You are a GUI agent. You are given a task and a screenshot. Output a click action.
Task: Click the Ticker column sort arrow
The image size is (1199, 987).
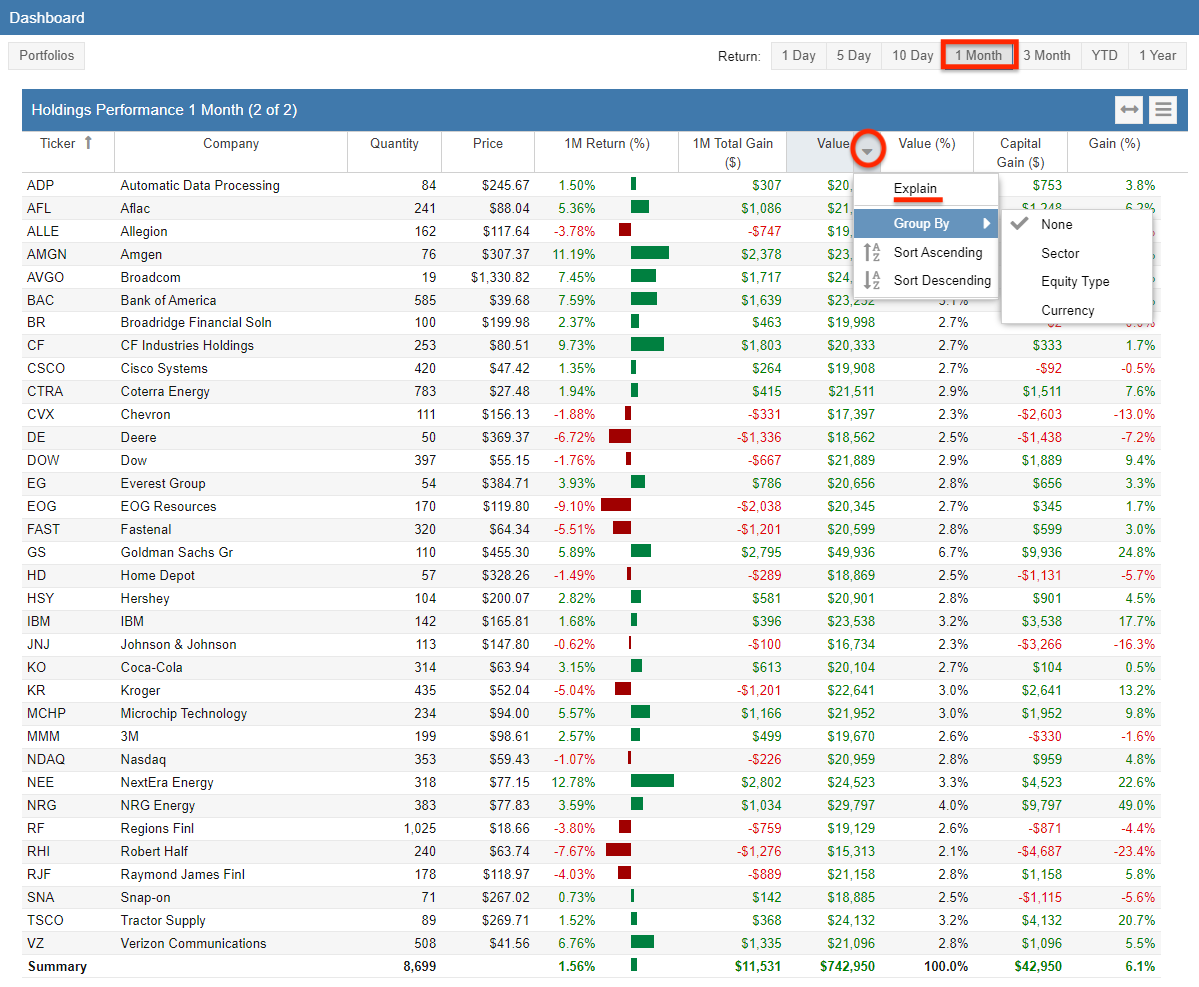88,142
